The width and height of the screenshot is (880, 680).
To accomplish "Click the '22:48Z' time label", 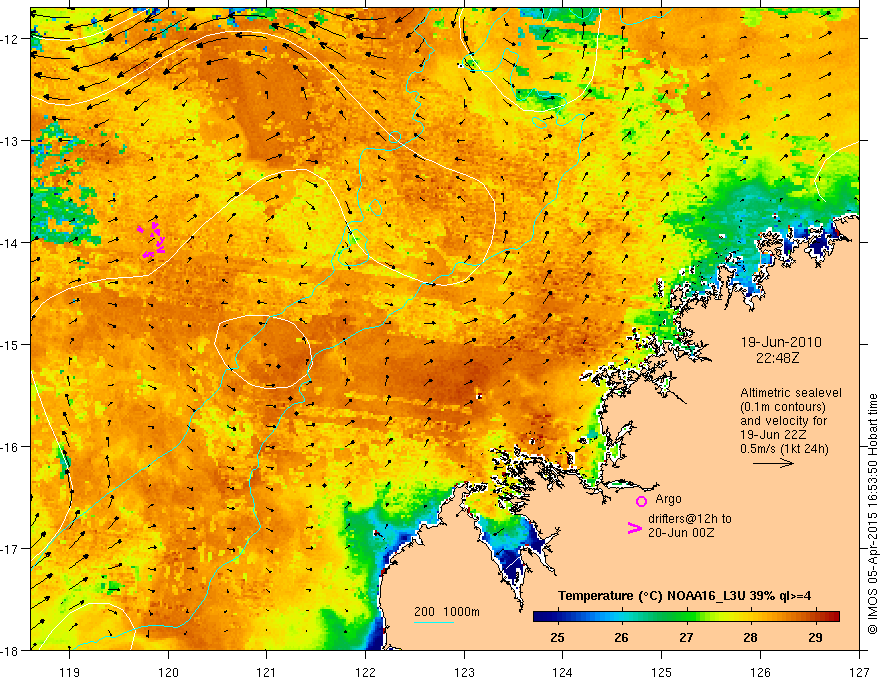I will click(777, 357).
